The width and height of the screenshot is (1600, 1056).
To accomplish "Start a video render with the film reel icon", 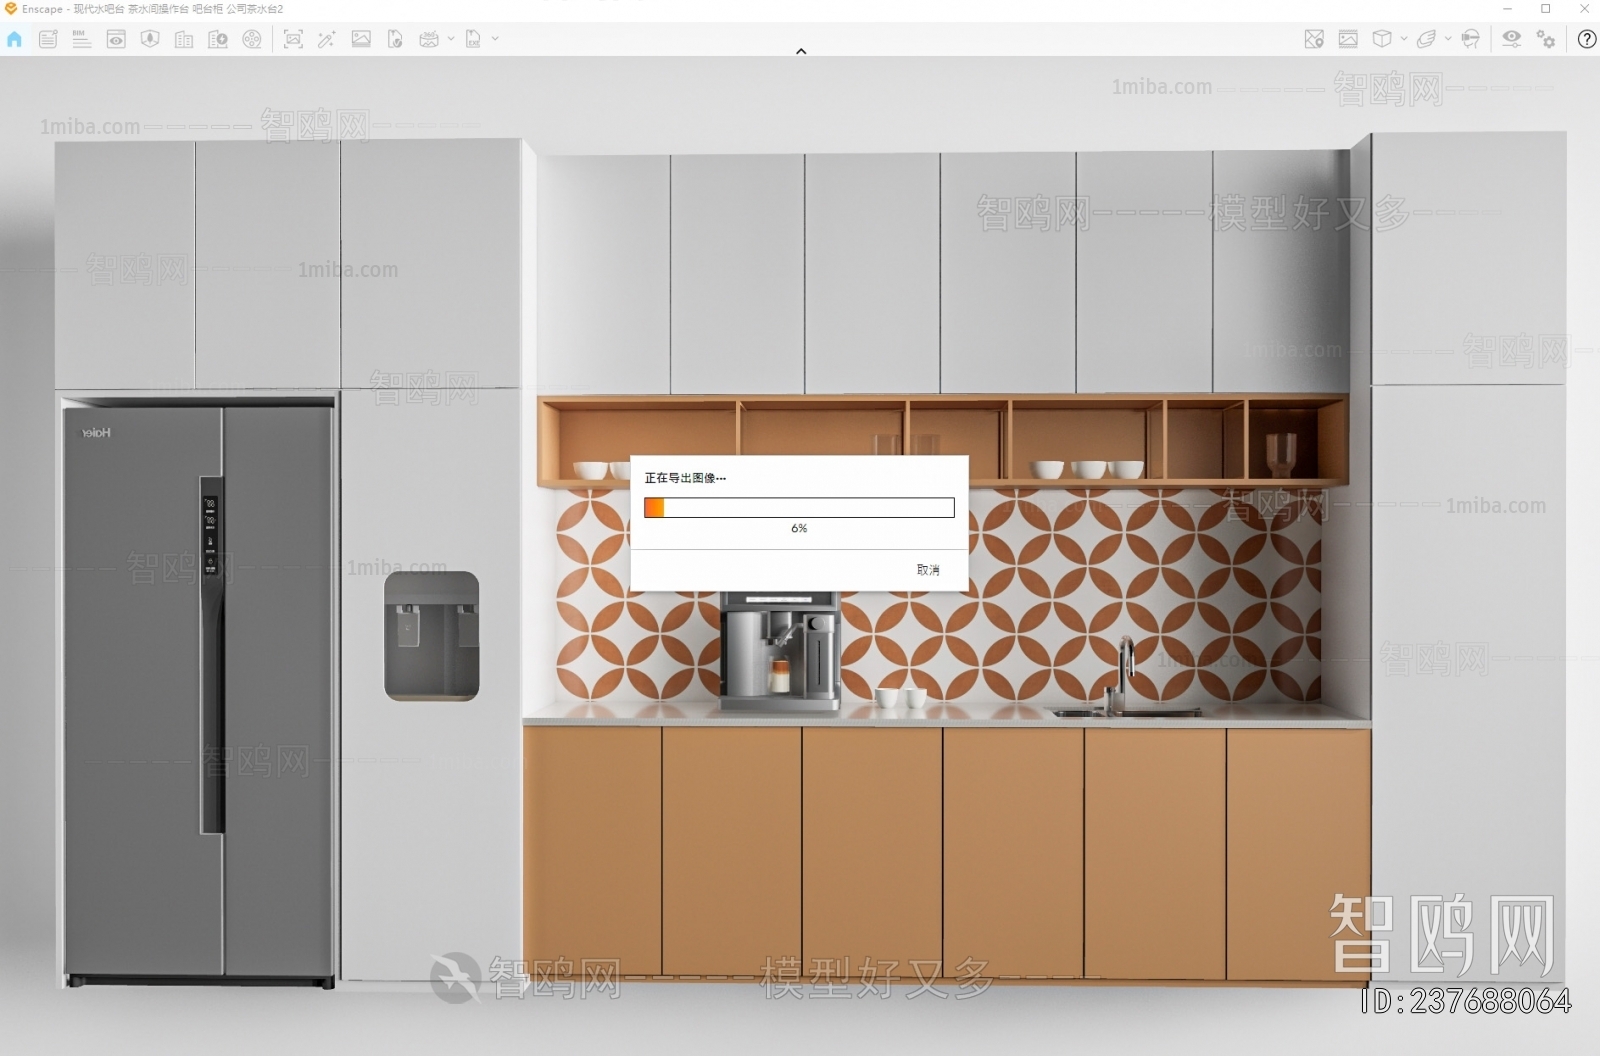I will pos(252,40).
